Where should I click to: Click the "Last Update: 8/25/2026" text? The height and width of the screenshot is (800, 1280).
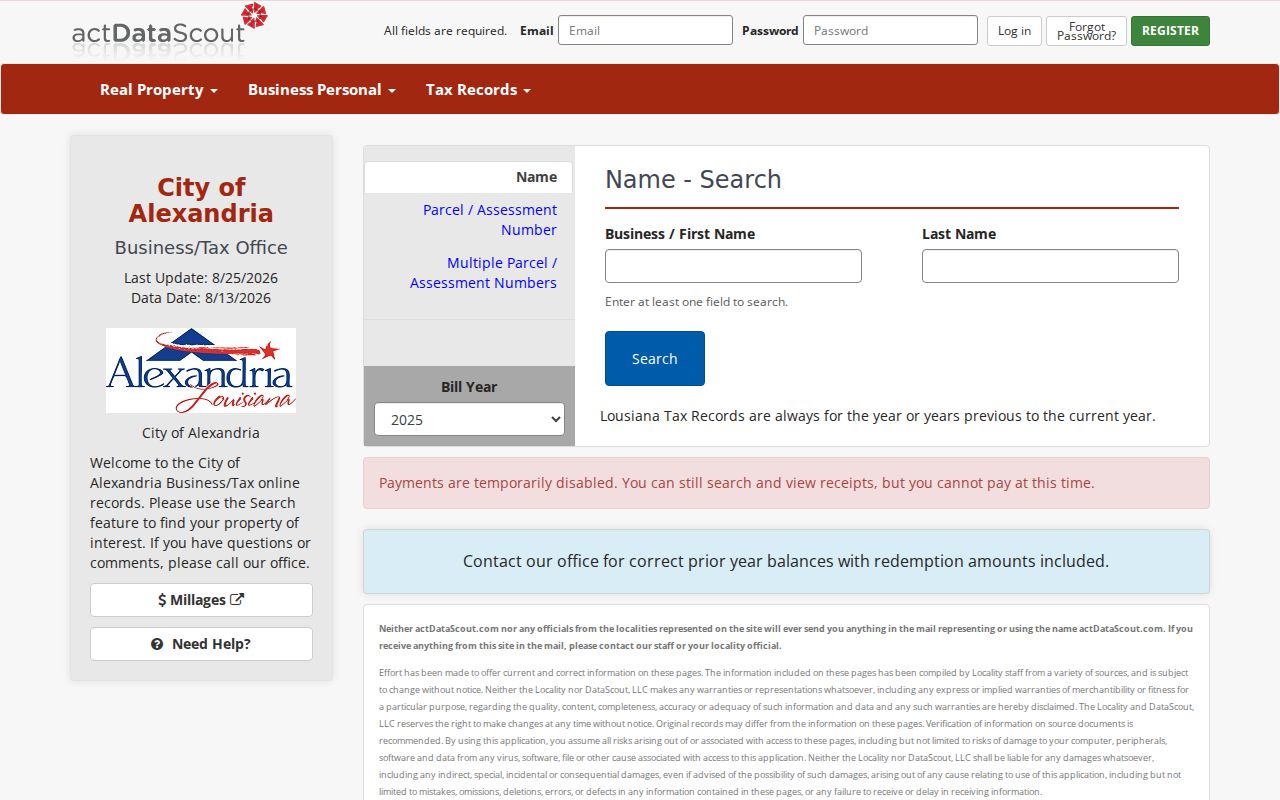tap(201, 278)
